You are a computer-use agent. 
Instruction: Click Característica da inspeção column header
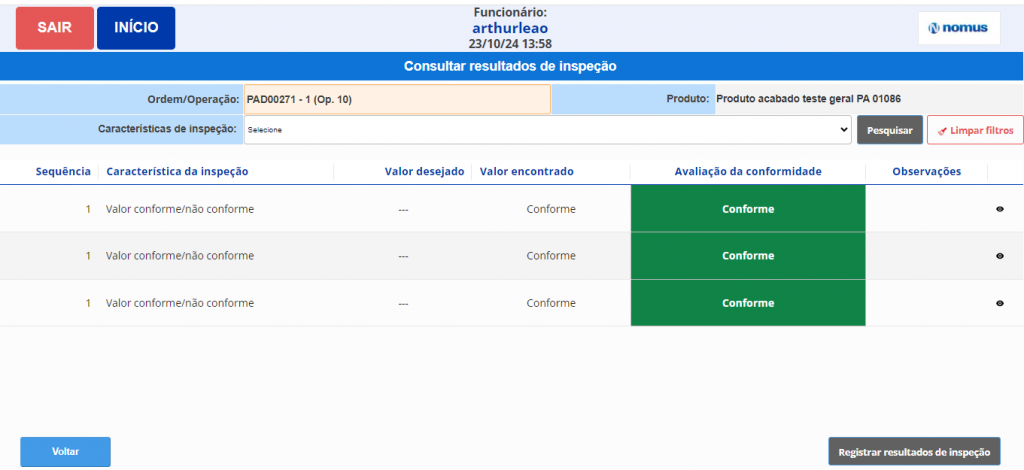pos(177,172)
